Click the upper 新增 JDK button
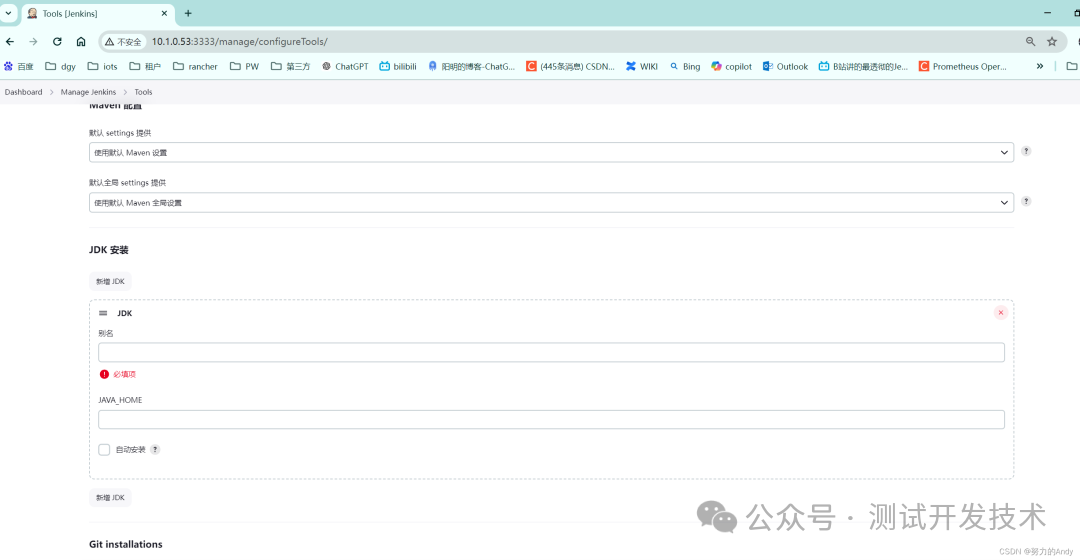Viewport: 1080px width, 560px height. 110,281
